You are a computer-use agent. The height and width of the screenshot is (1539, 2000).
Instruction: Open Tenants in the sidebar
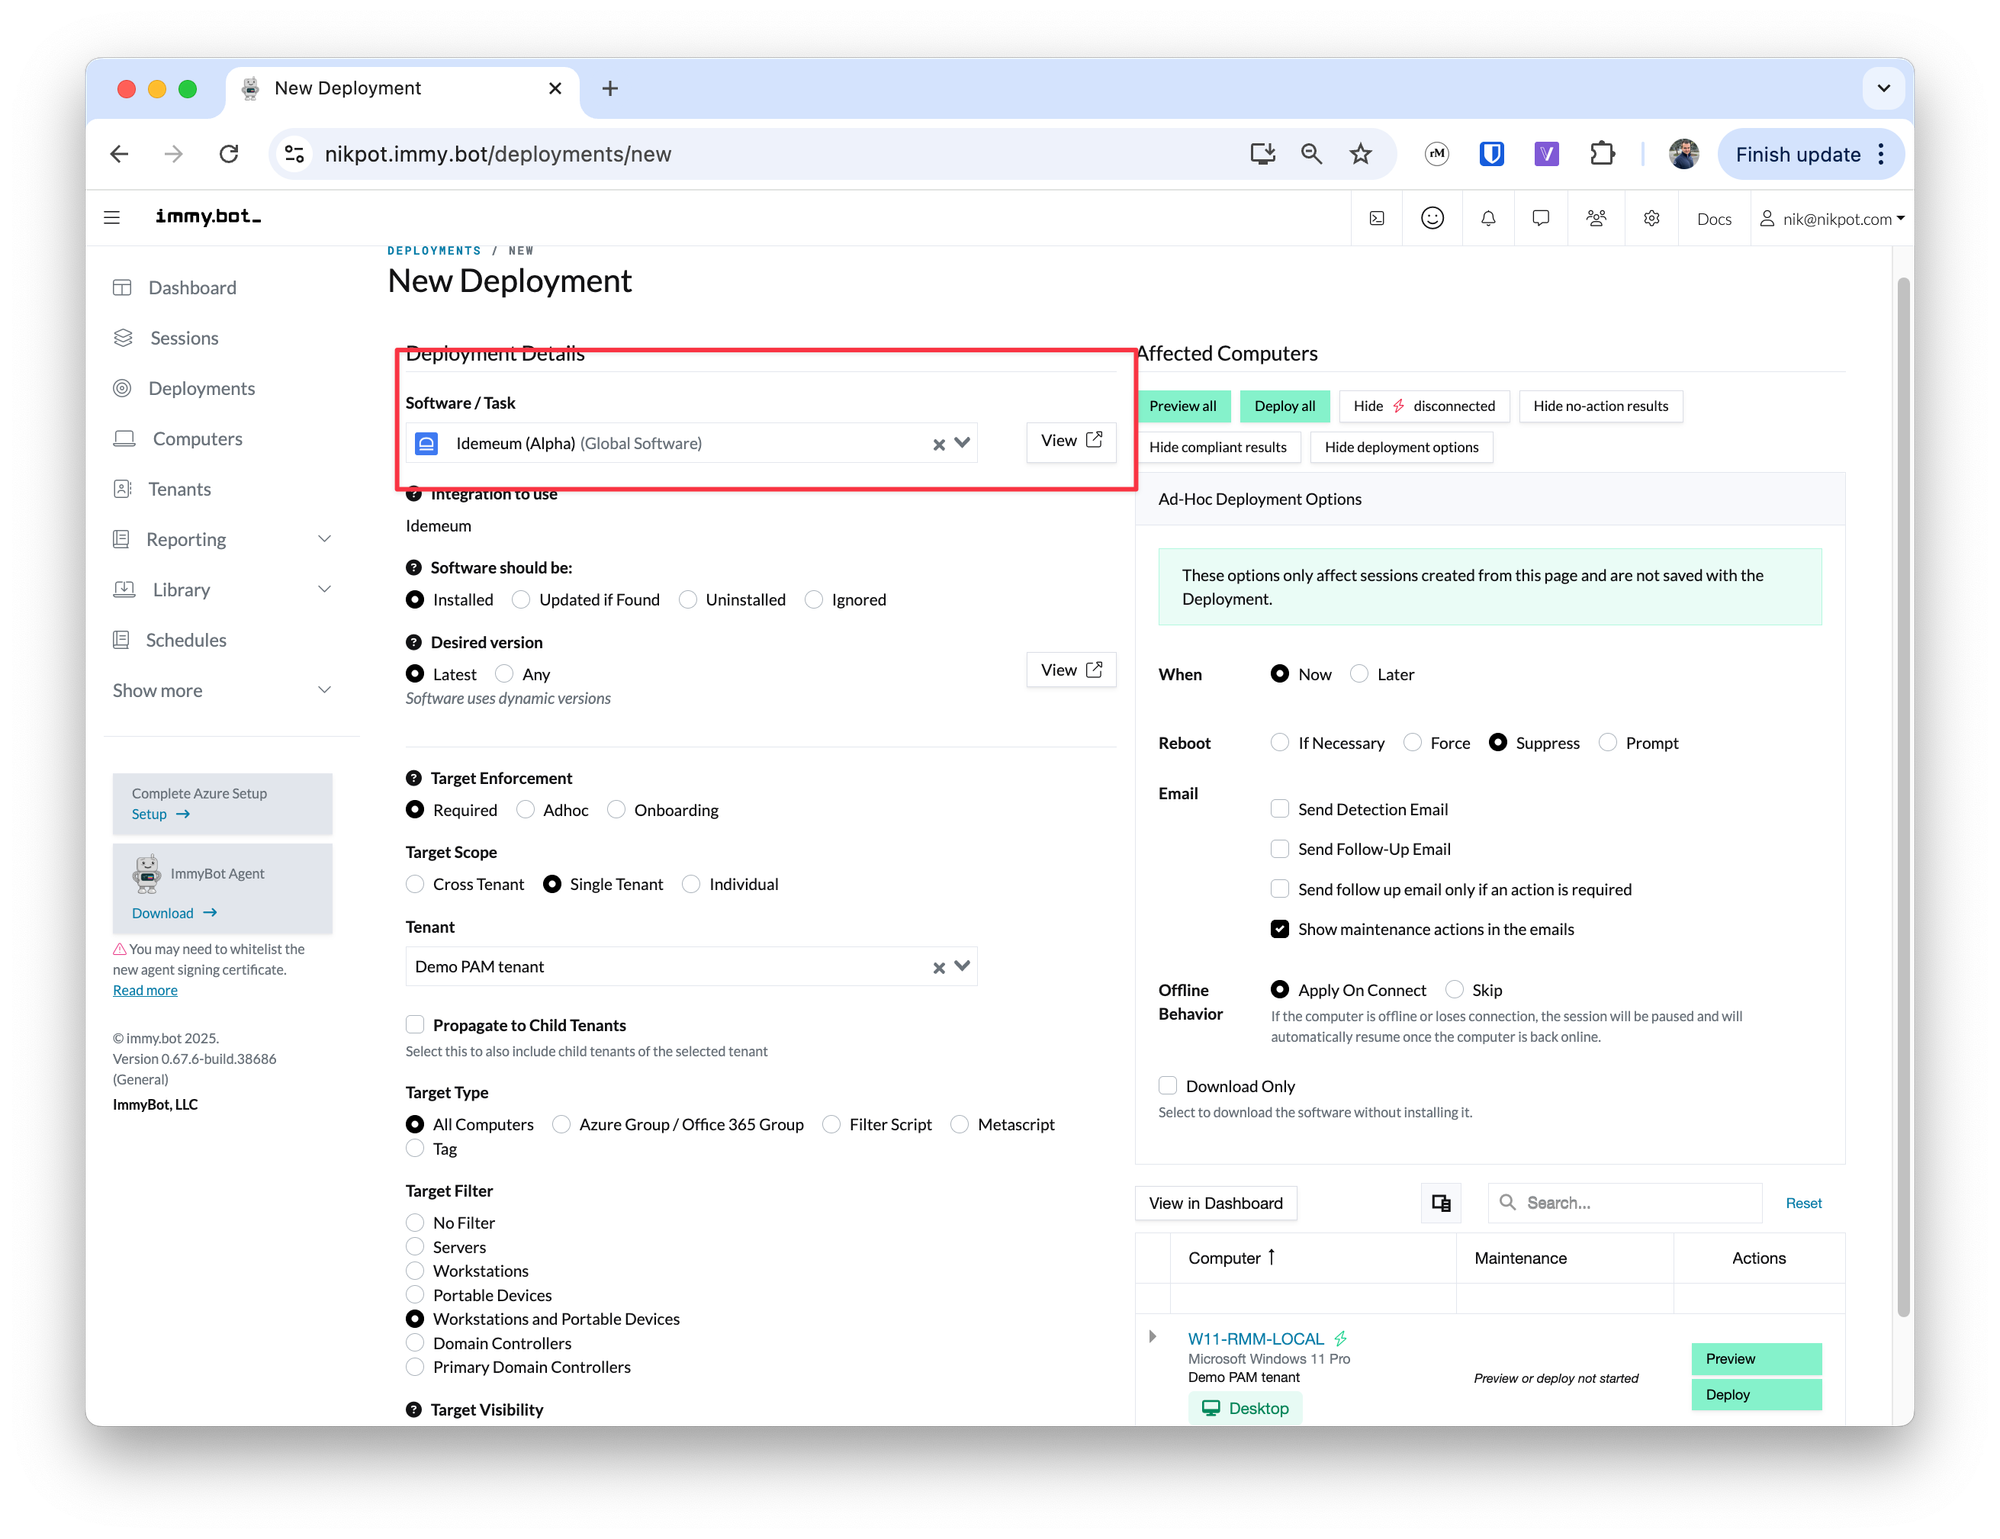click(179, 490)
